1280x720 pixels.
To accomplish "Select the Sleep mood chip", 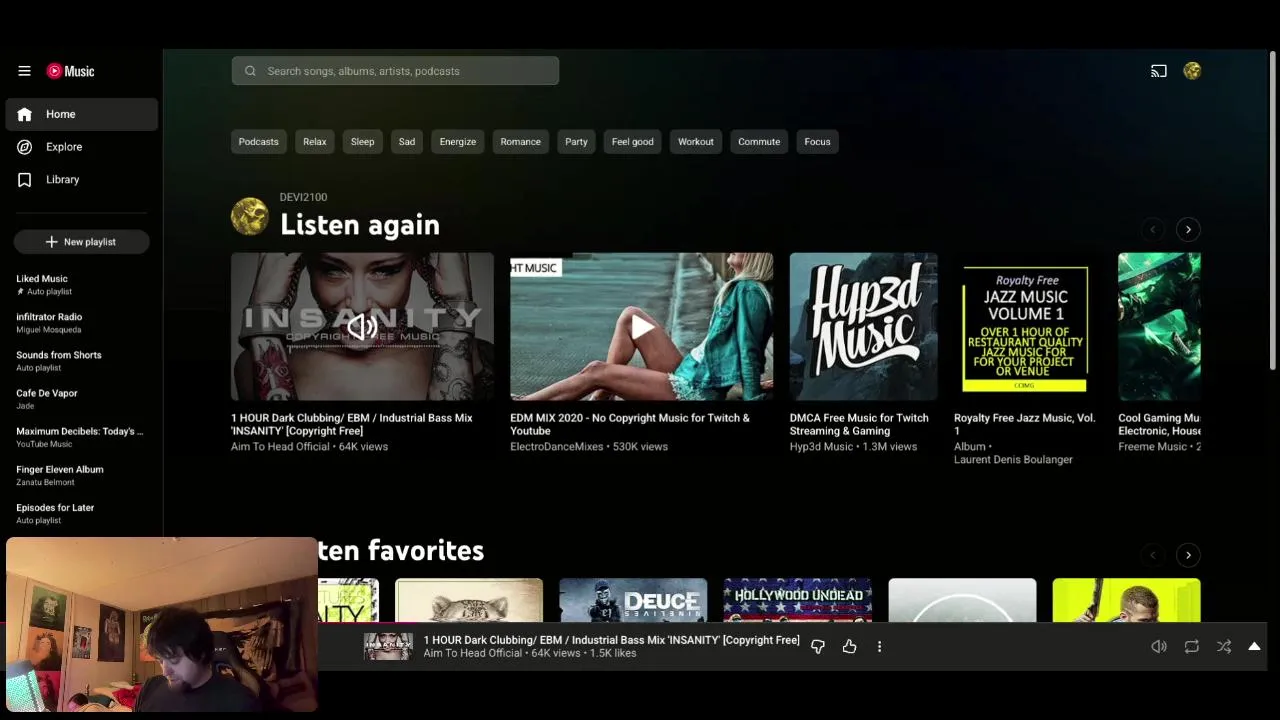I will pos(362,141).
